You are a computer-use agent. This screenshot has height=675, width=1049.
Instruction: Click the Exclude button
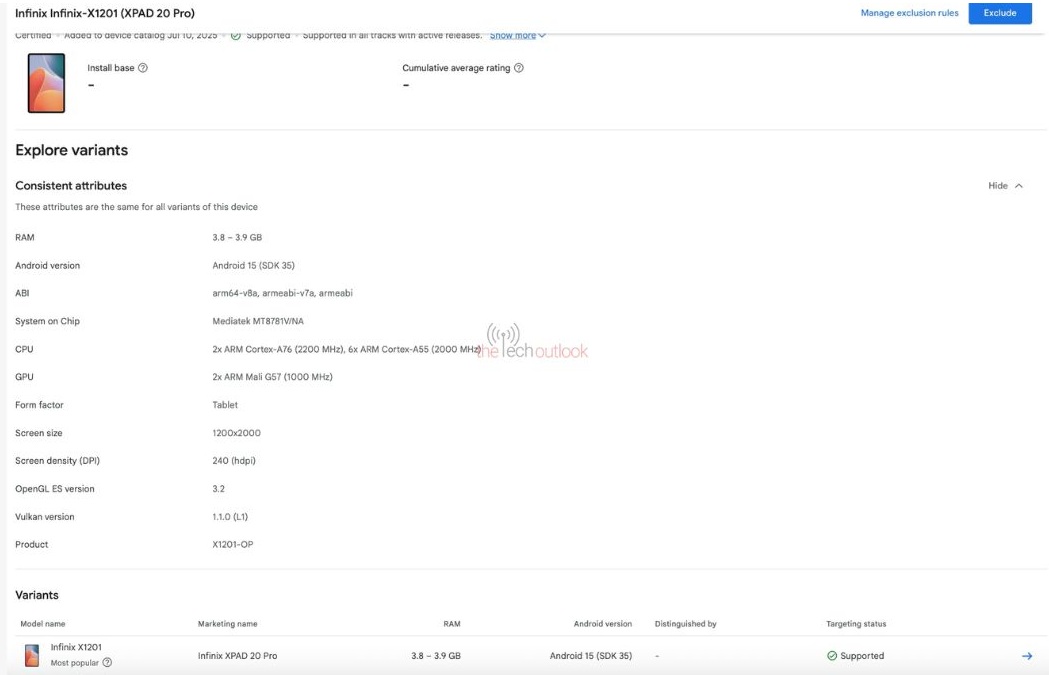tap(1000, 13)
